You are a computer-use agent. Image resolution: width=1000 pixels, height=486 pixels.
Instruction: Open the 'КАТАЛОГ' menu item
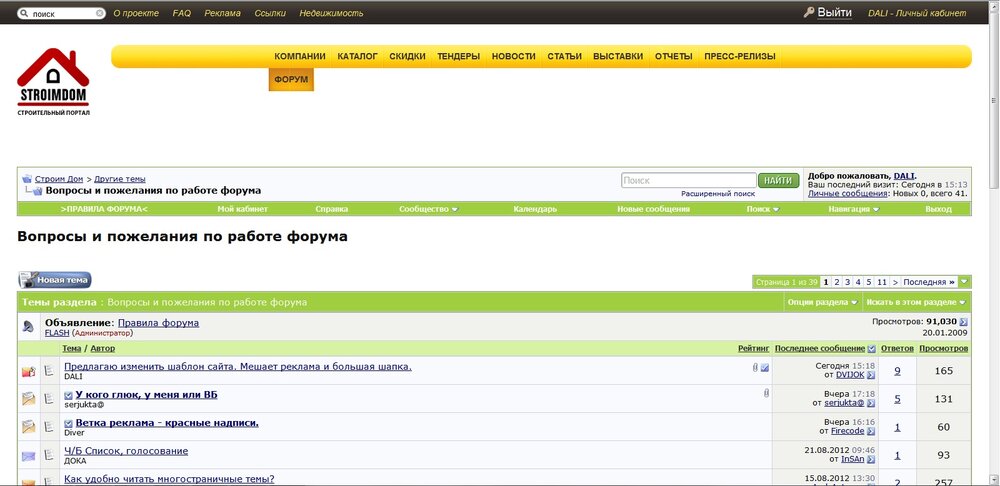[x=357, y=57]
